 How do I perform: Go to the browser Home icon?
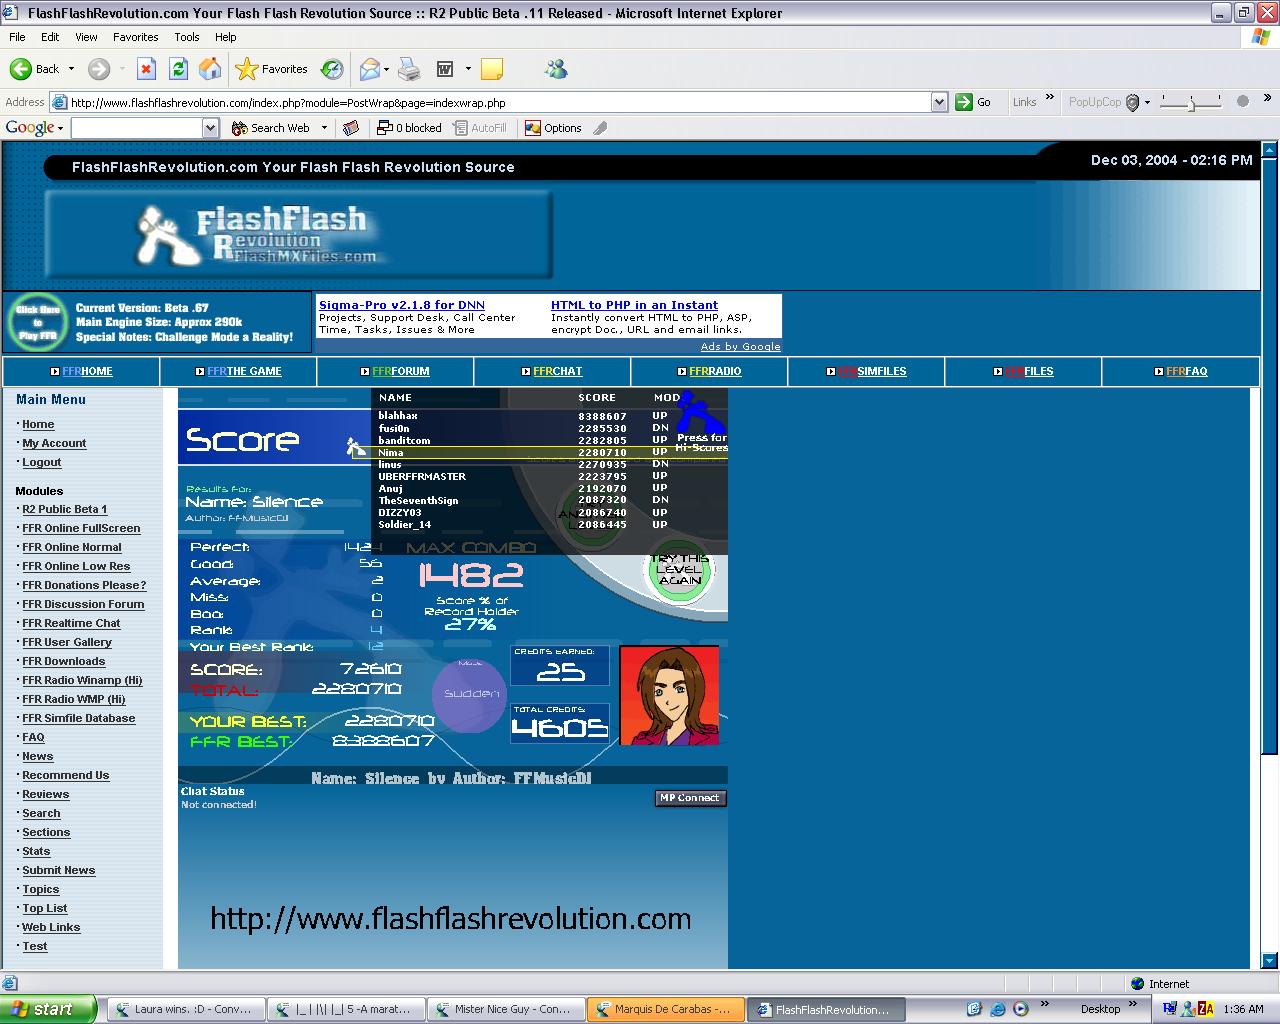coord(210,69)
